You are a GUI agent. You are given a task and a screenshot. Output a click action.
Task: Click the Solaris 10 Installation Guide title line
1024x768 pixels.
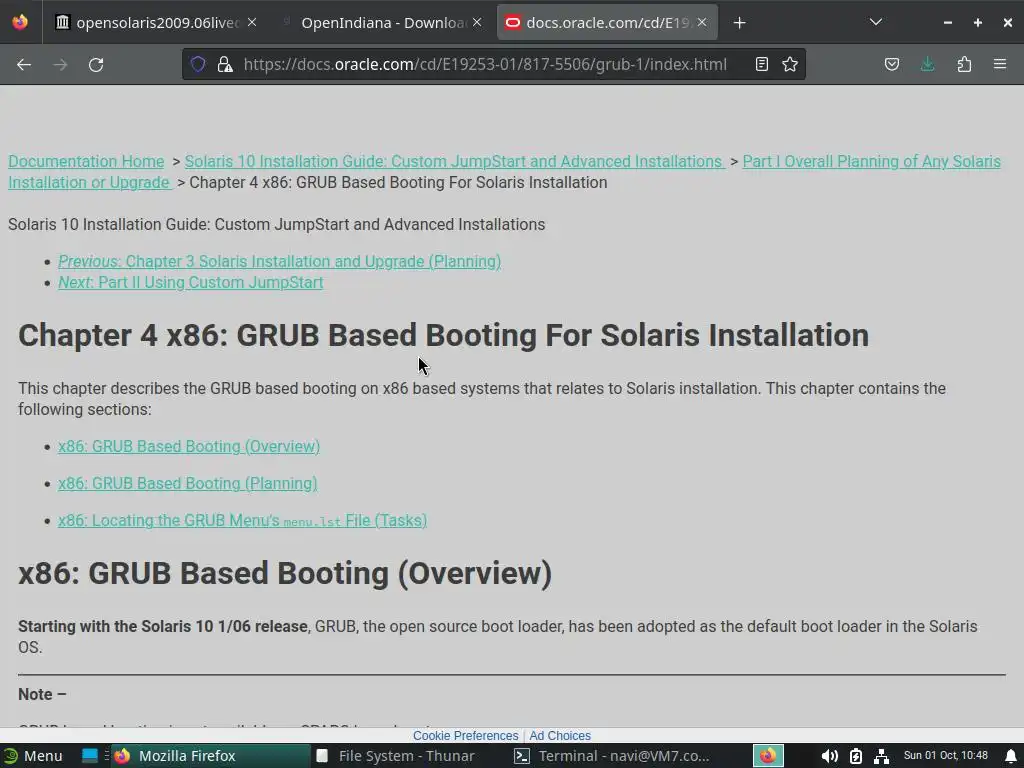coord(276,224)
